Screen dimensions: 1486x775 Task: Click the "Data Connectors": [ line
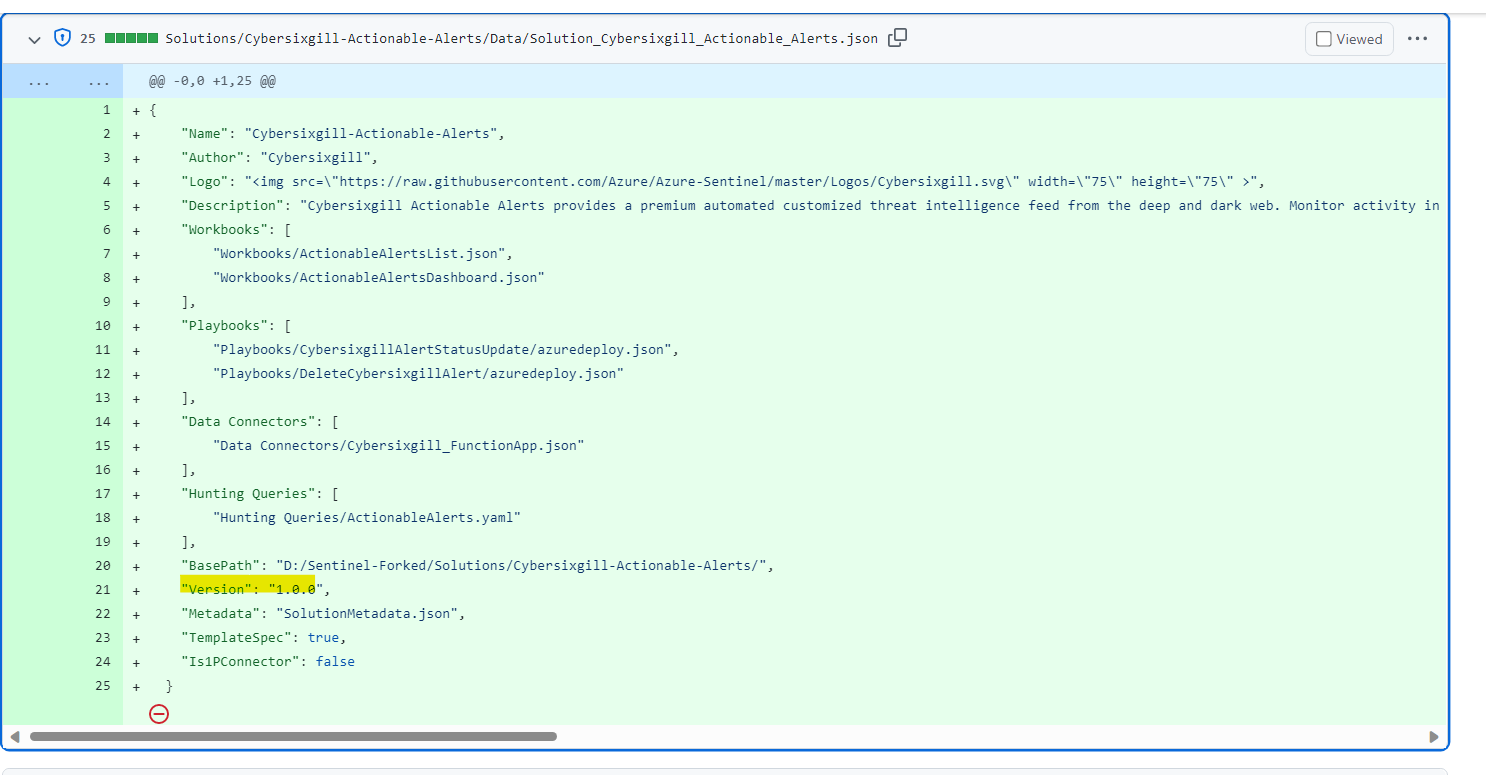pyautogui.click(x=260, y=422)
